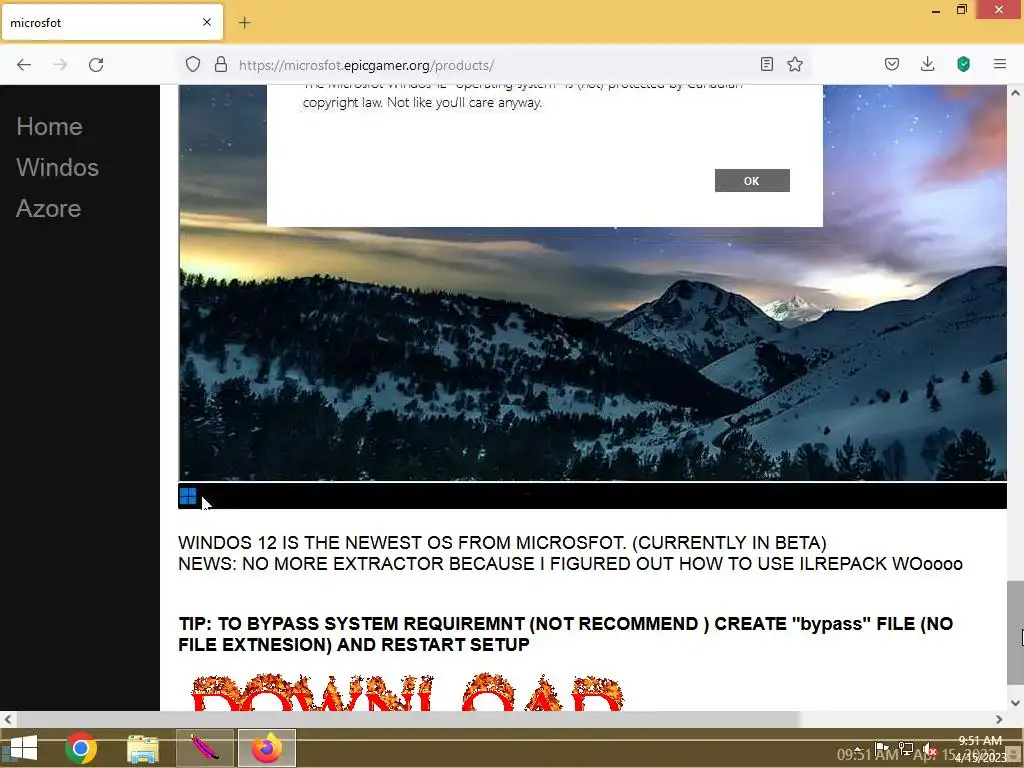Click the scroll up arrow
The width and height of the screenshot is (1024, 768).
click(1015, 93)
